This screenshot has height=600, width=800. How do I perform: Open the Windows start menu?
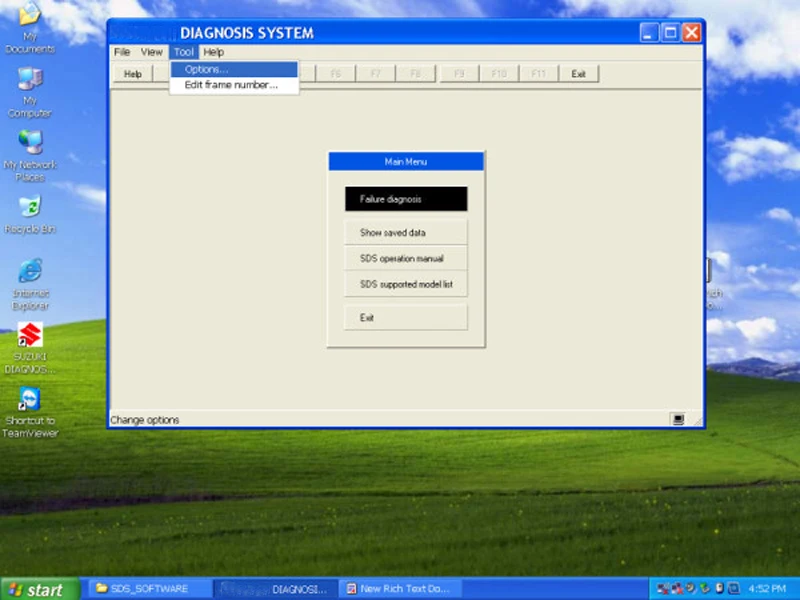pos(40,589)
